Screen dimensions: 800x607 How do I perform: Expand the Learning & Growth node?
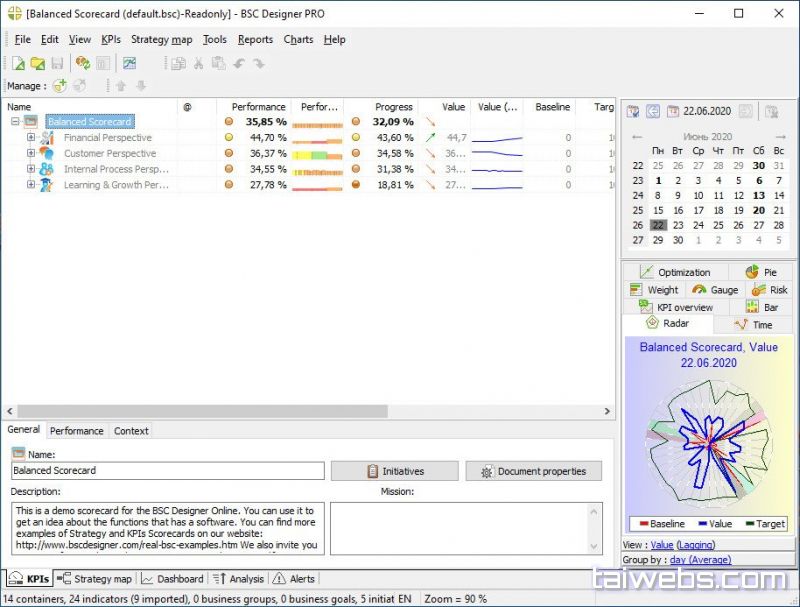click(31, 185)
